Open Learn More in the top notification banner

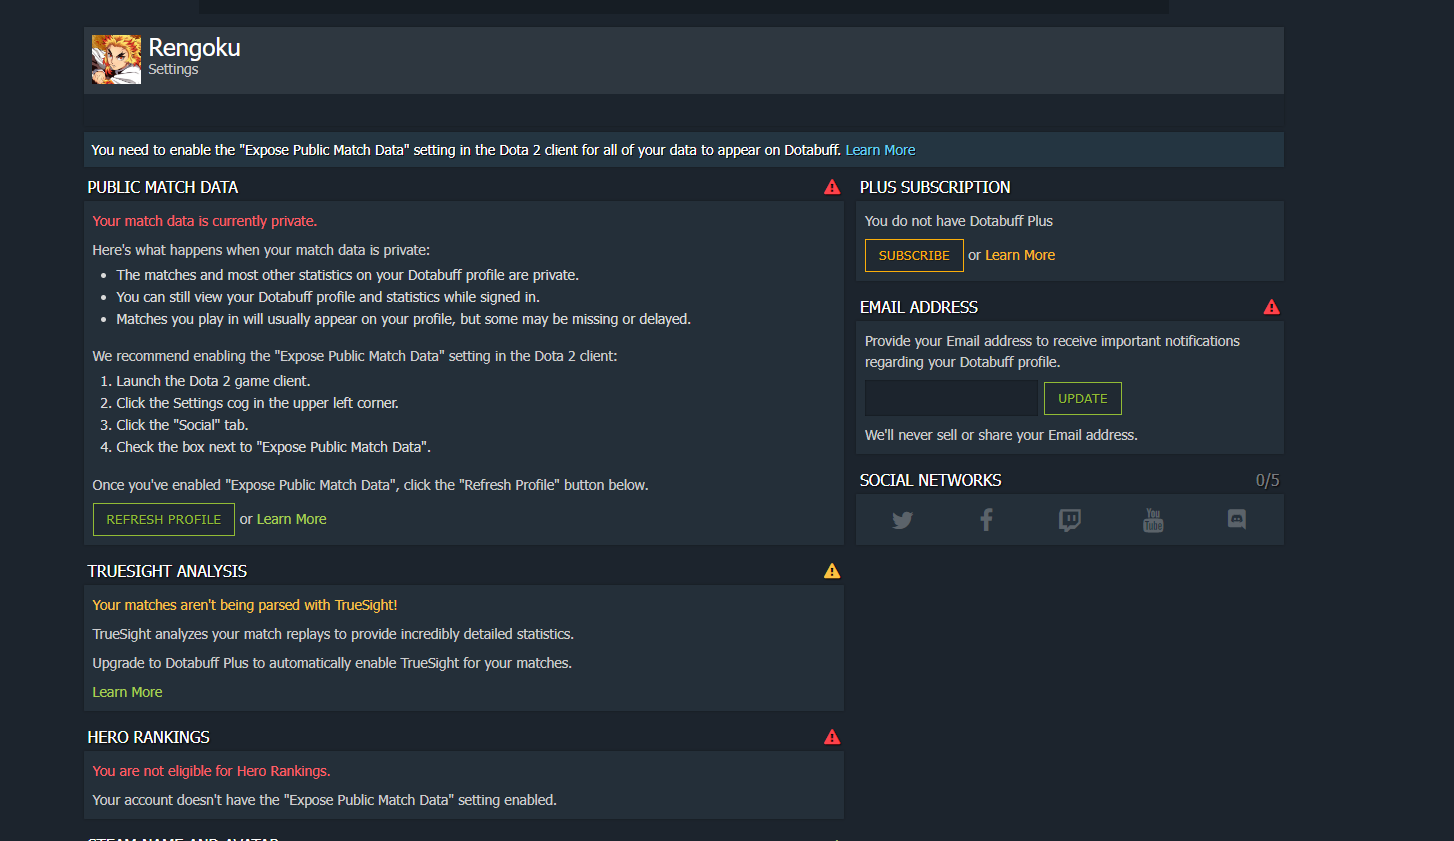coord(879,149)
